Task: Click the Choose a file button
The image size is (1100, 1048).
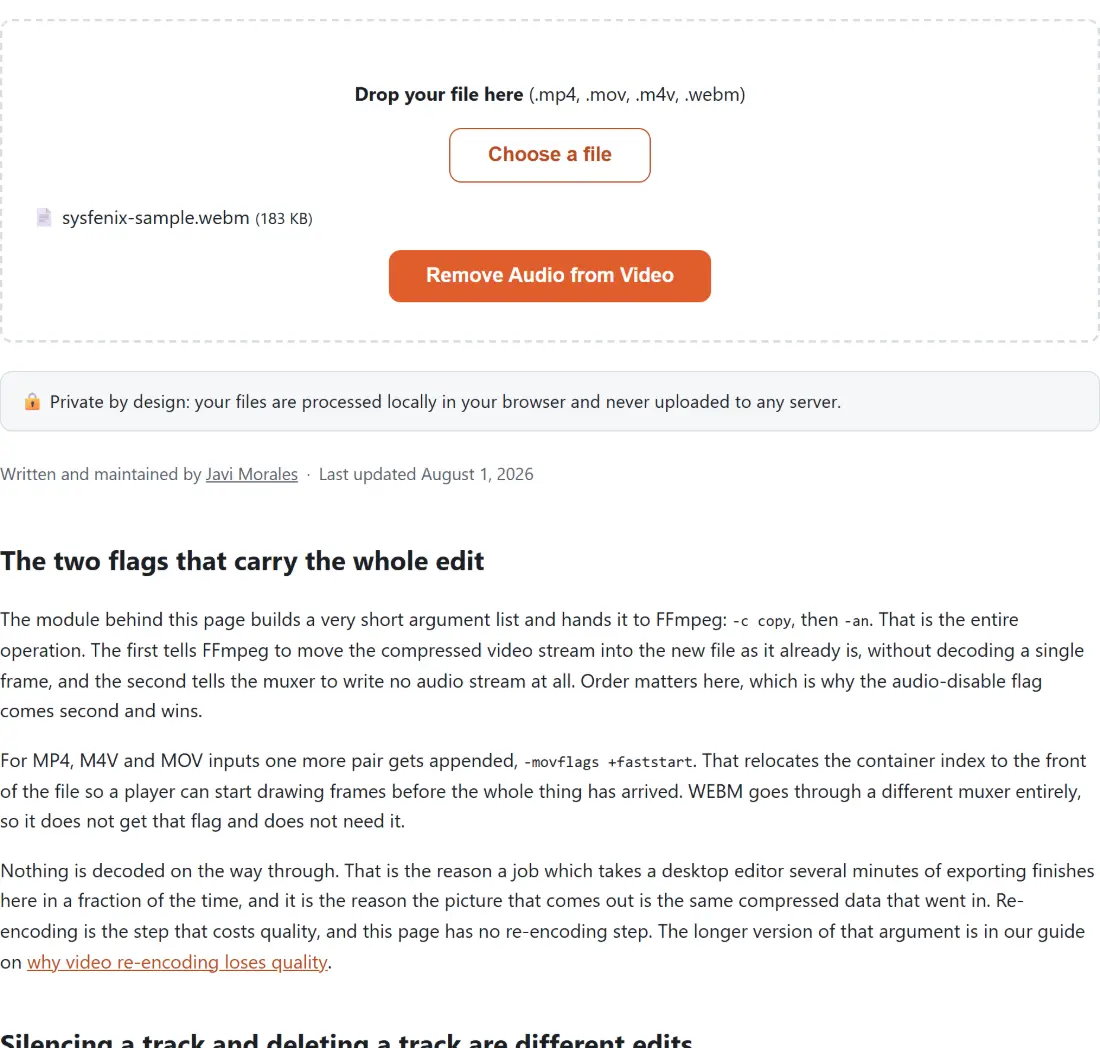Action: [549, 155]
